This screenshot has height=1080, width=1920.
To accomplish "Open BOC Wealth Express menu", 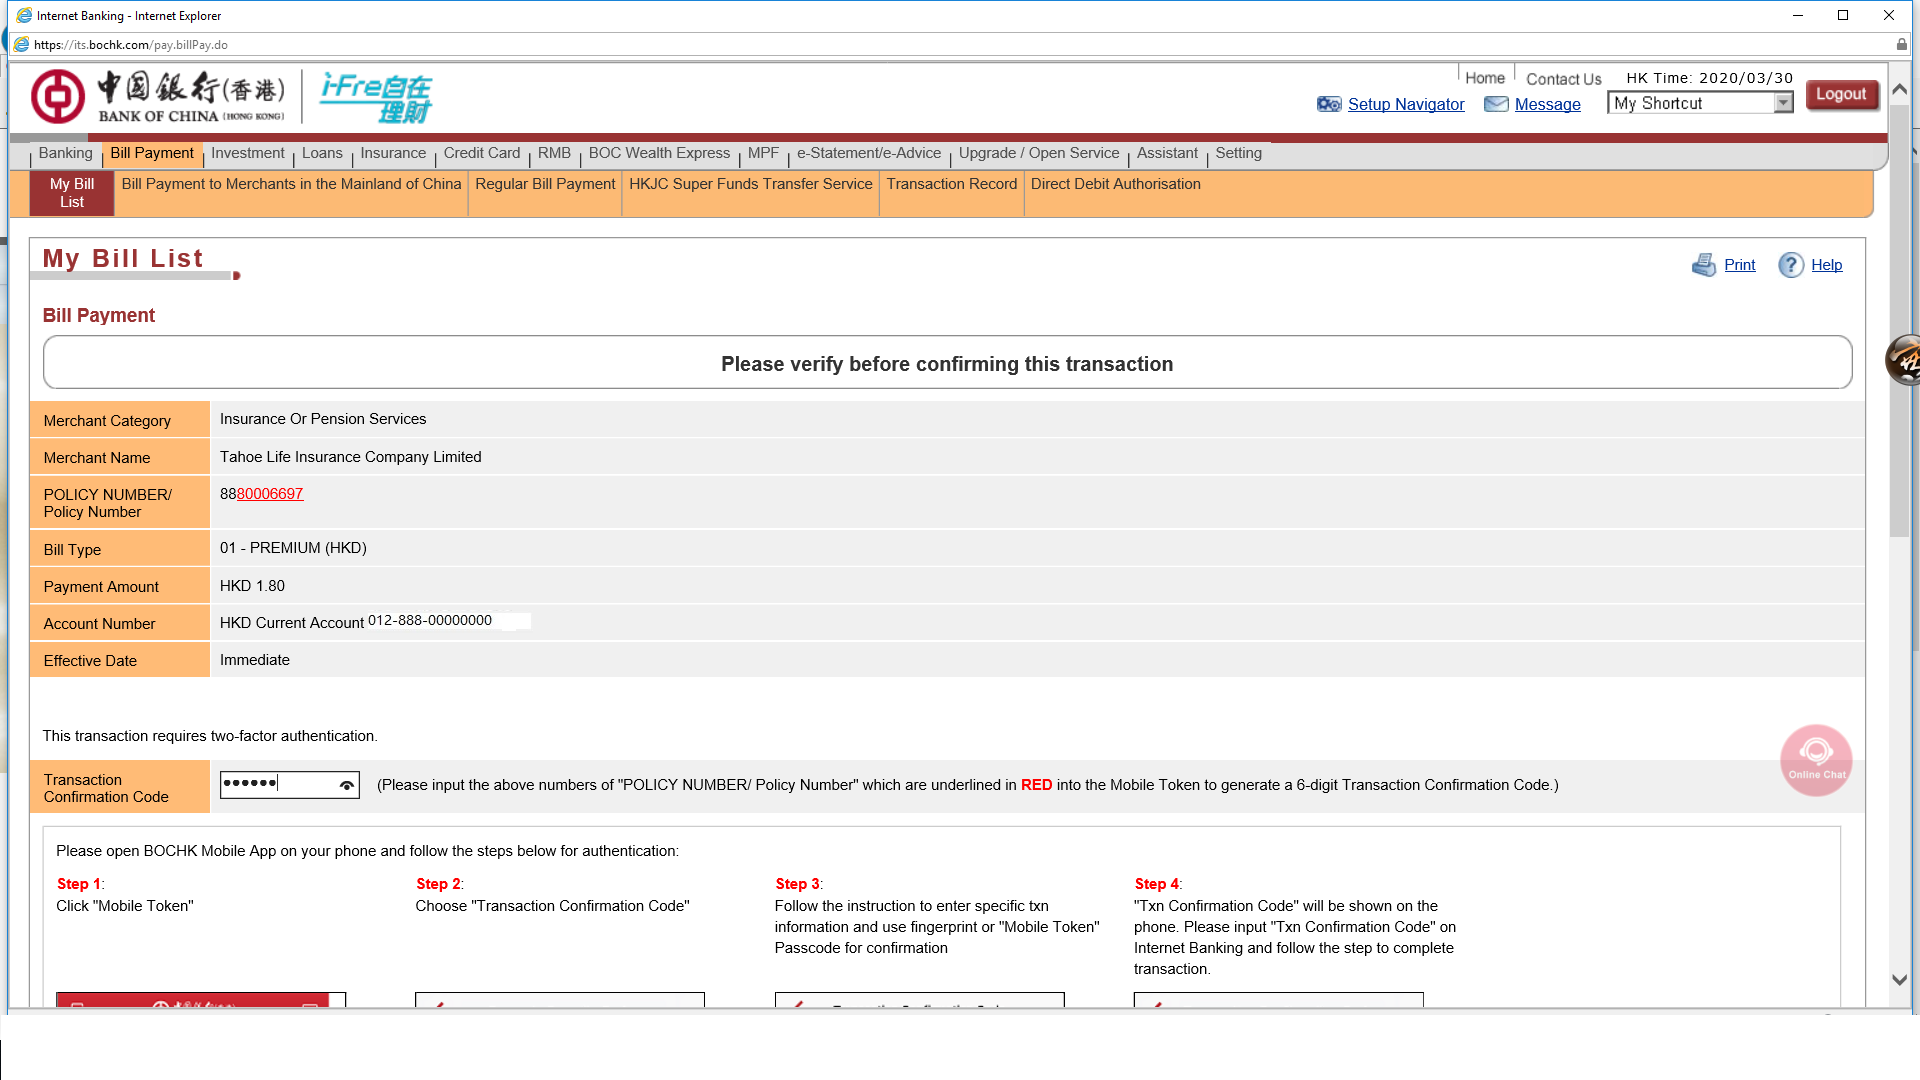I will (x=659, y=153).
